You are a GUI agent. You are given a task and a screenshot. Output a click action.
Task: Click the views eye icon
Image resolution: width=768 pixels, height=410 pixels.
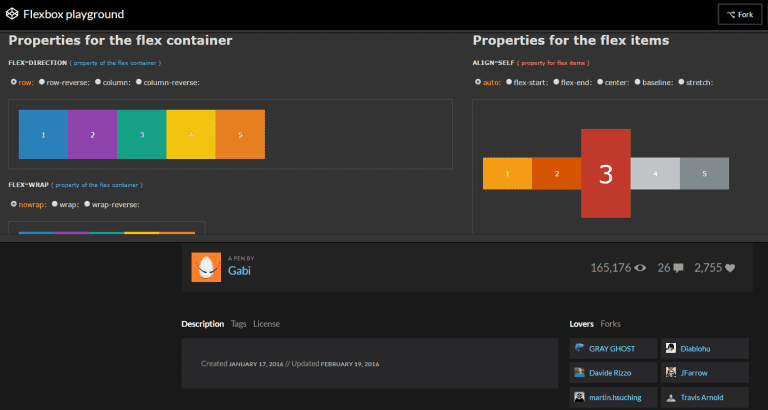click(x=640, y=268)
